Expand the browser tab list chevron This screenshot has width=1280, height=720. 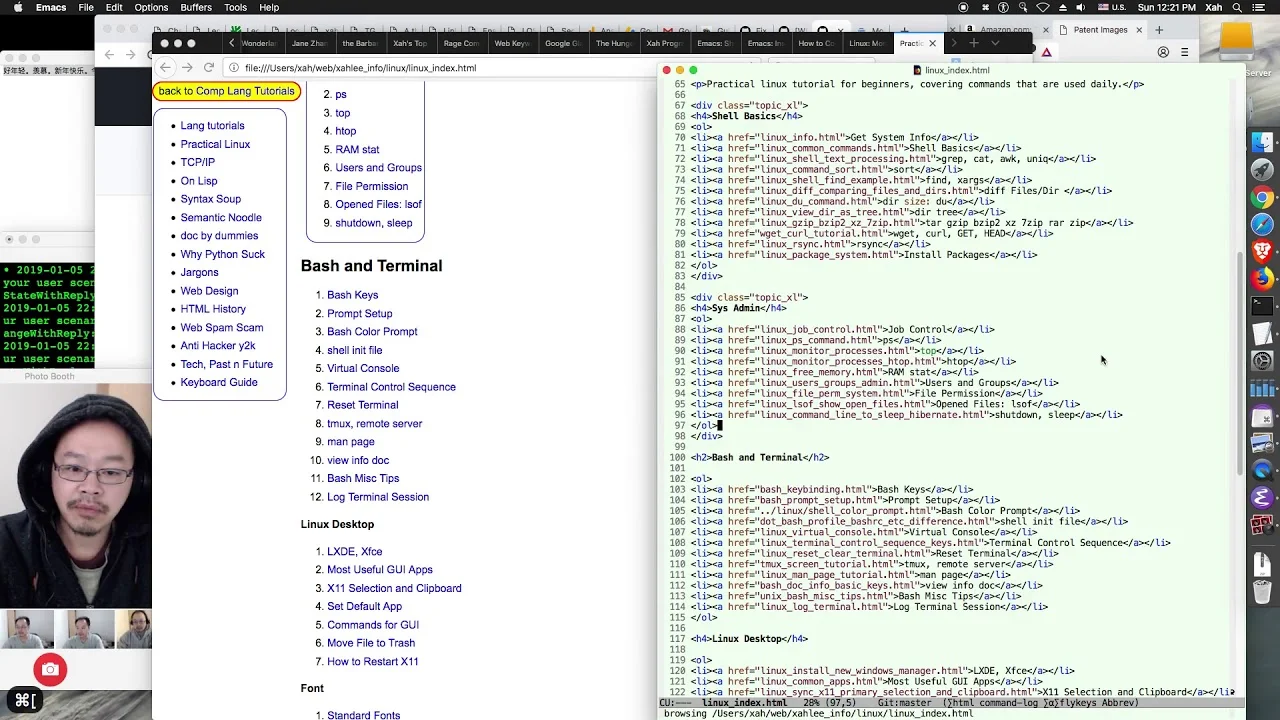[x=995, y=43]
